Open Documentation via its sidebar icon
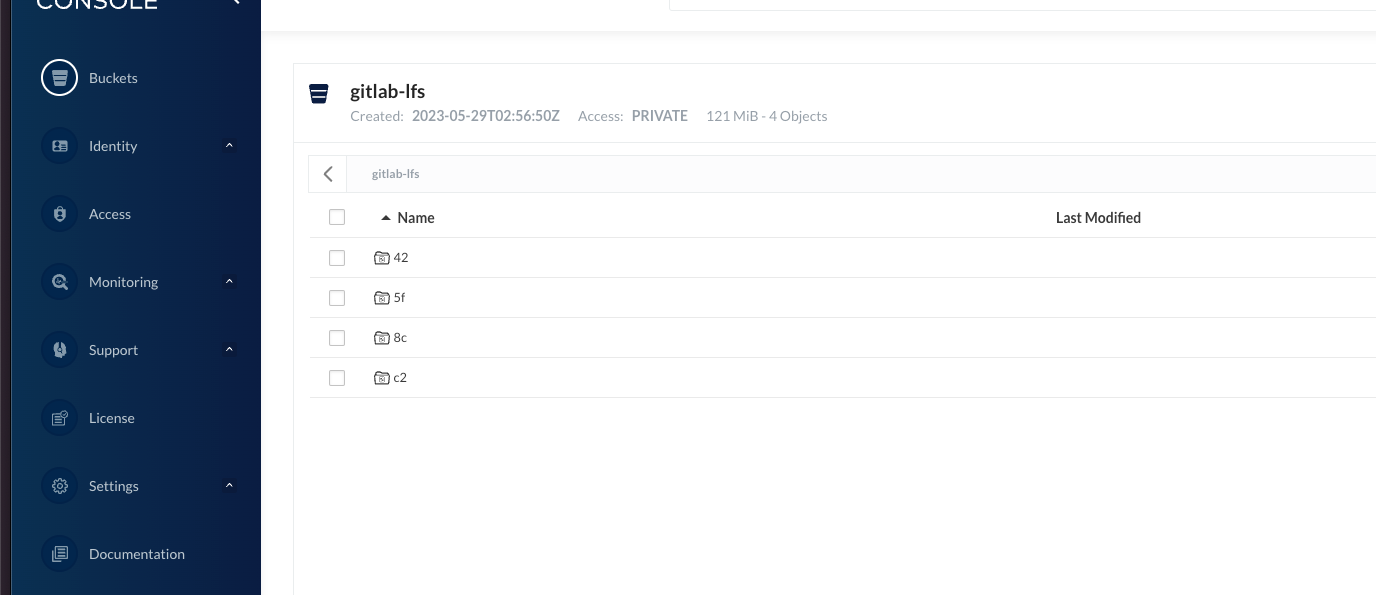Image resolution: width=1376 pixels, height=595 pixels. pos(59,554)
